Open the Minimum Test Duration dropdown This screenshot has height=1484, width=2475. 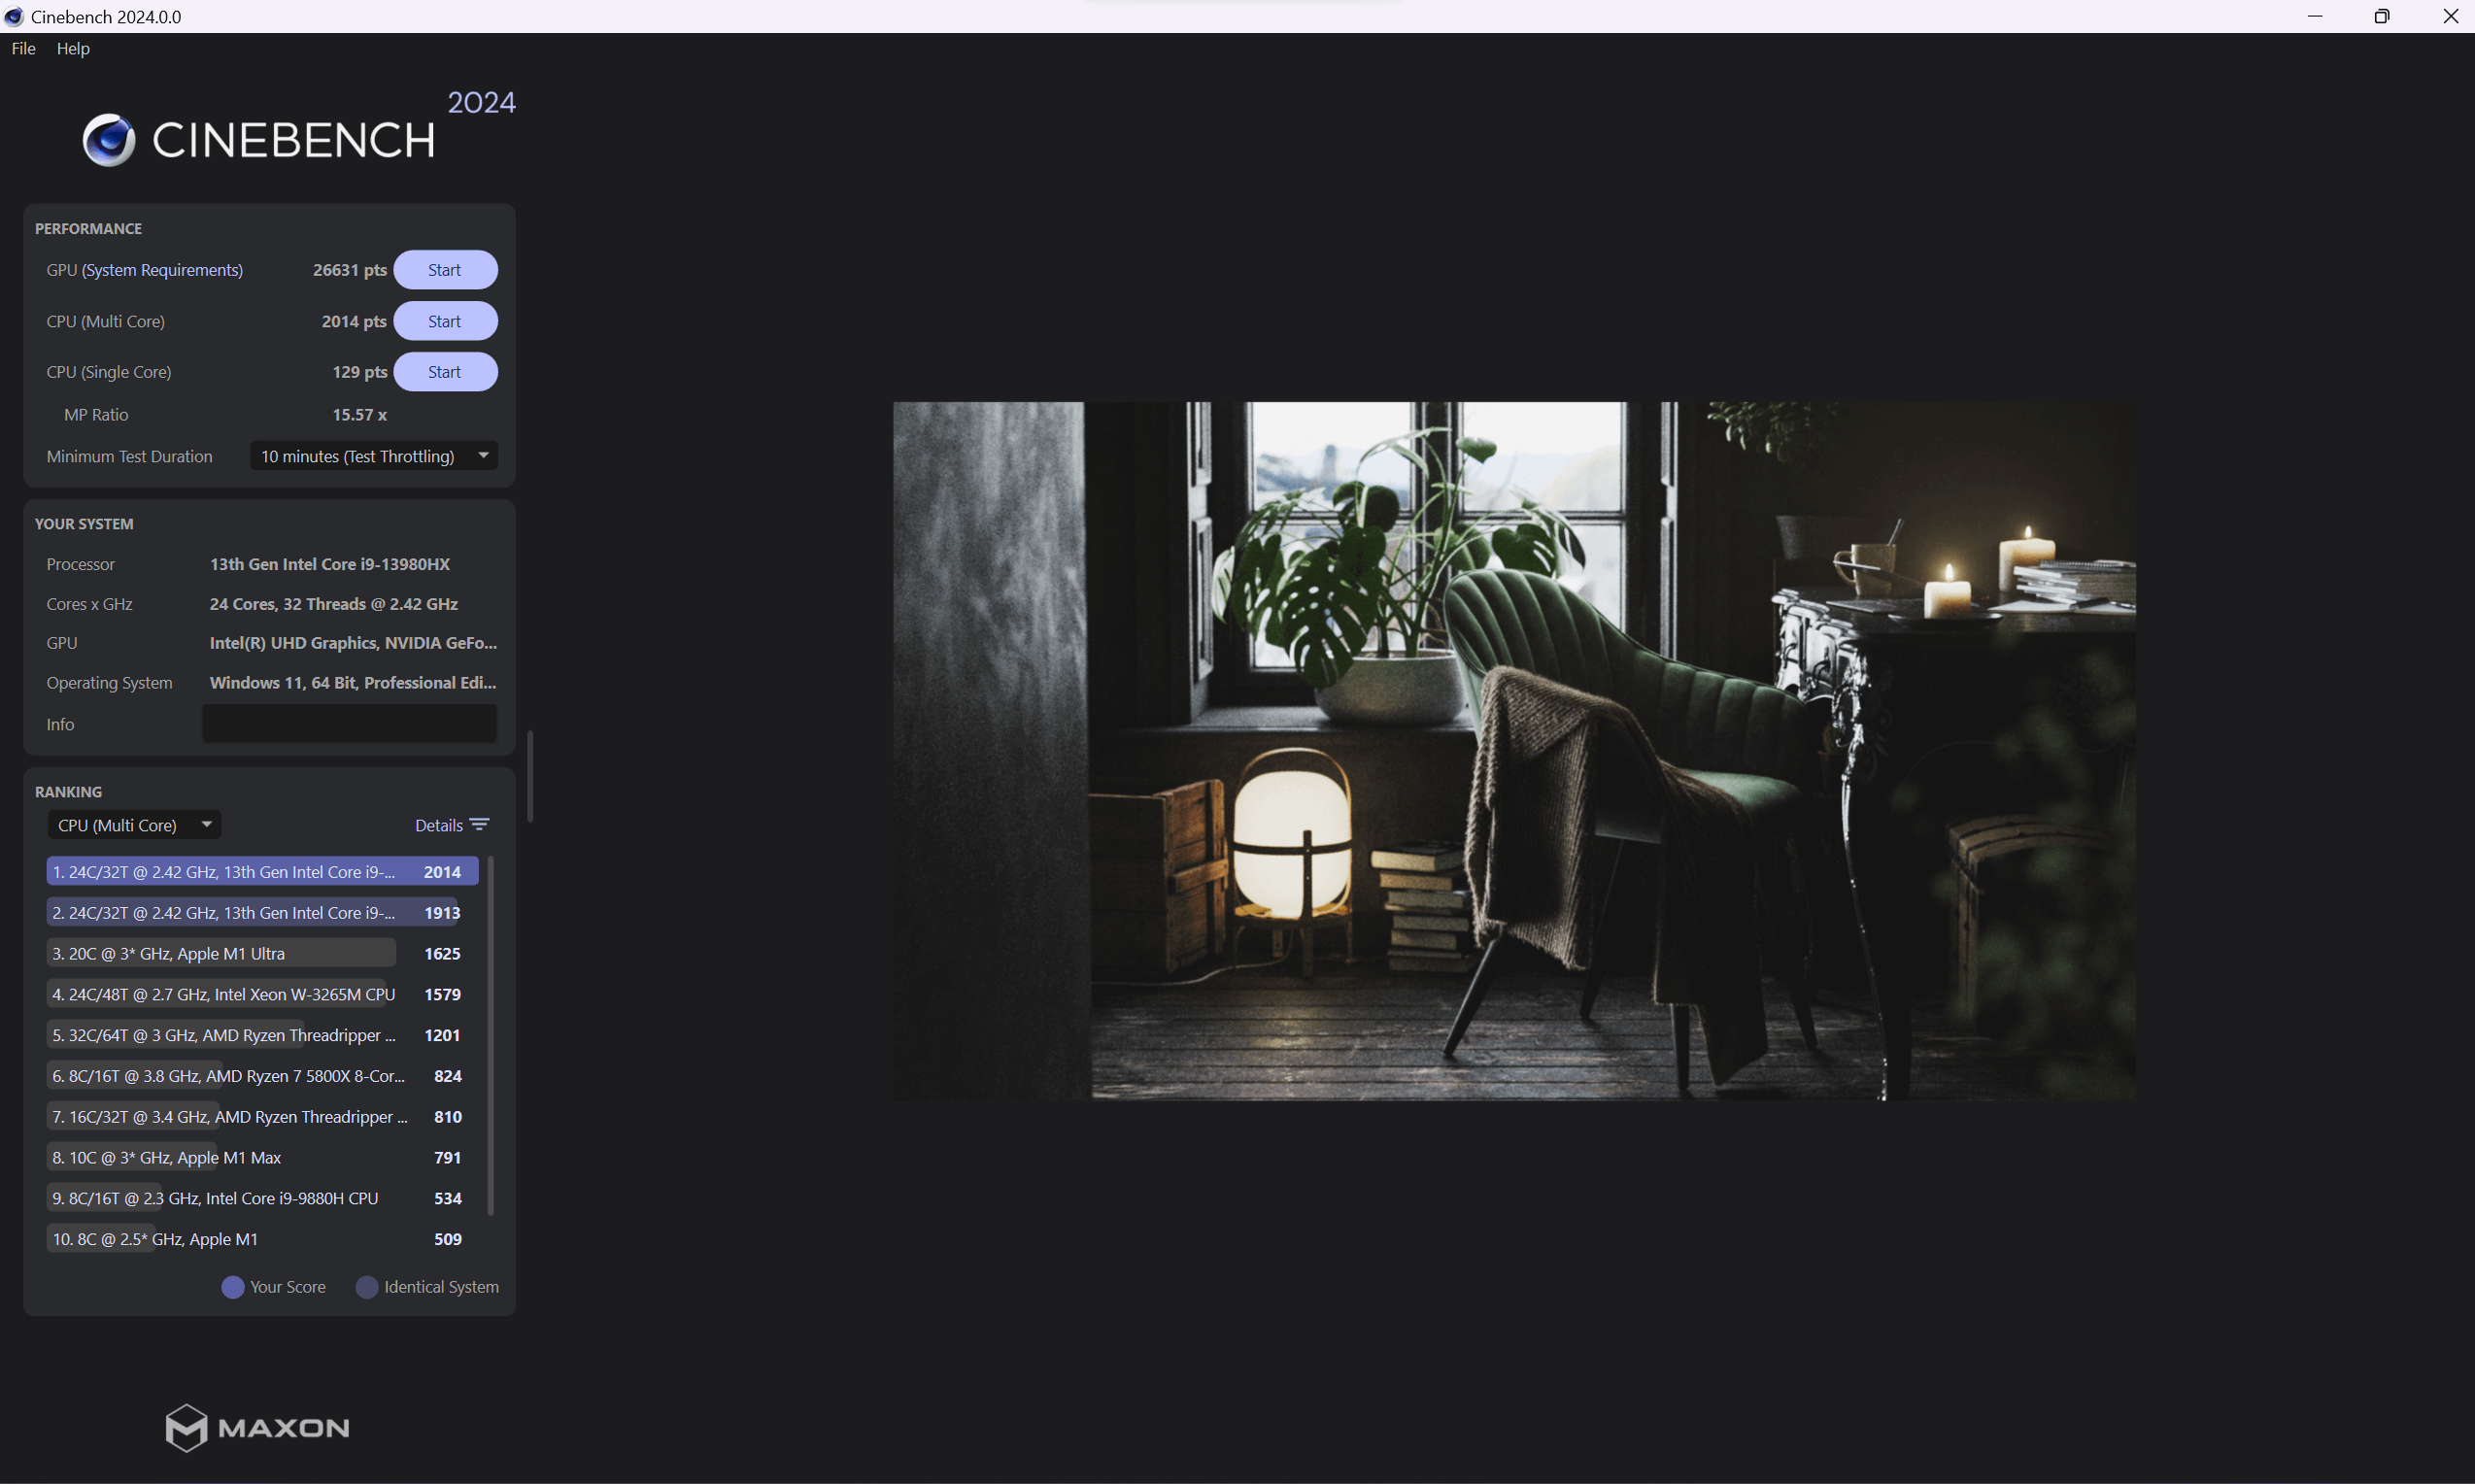tap(374, 456)
